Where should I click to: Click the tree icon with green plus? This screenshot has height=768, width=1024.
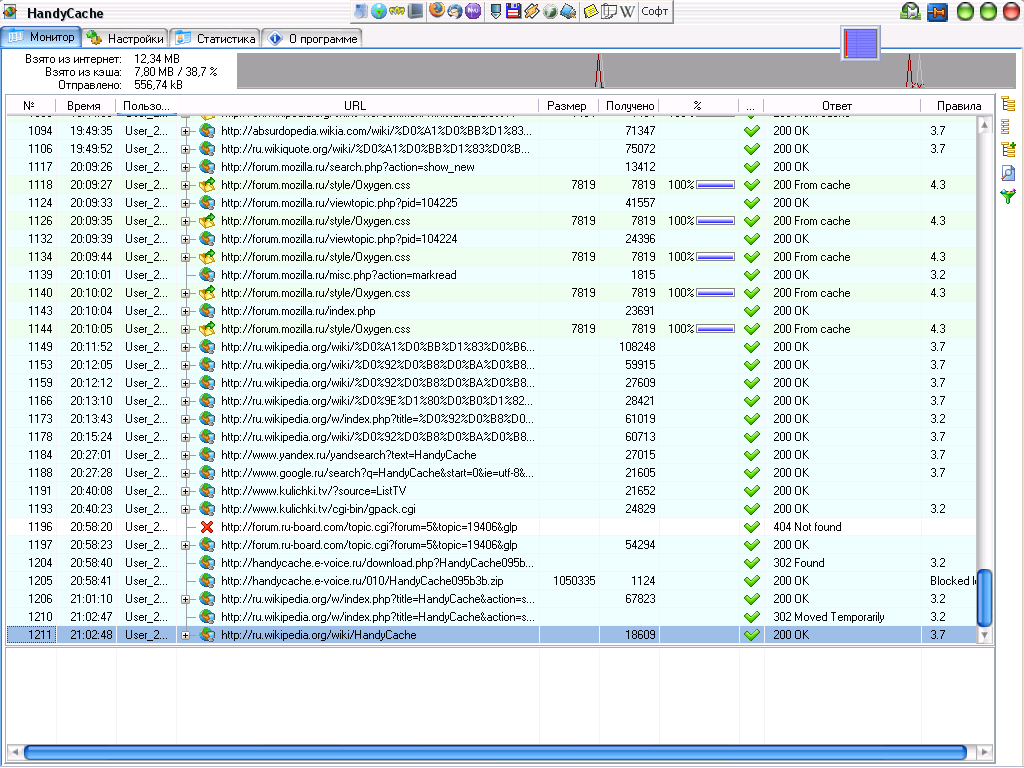pos(1008,150)
